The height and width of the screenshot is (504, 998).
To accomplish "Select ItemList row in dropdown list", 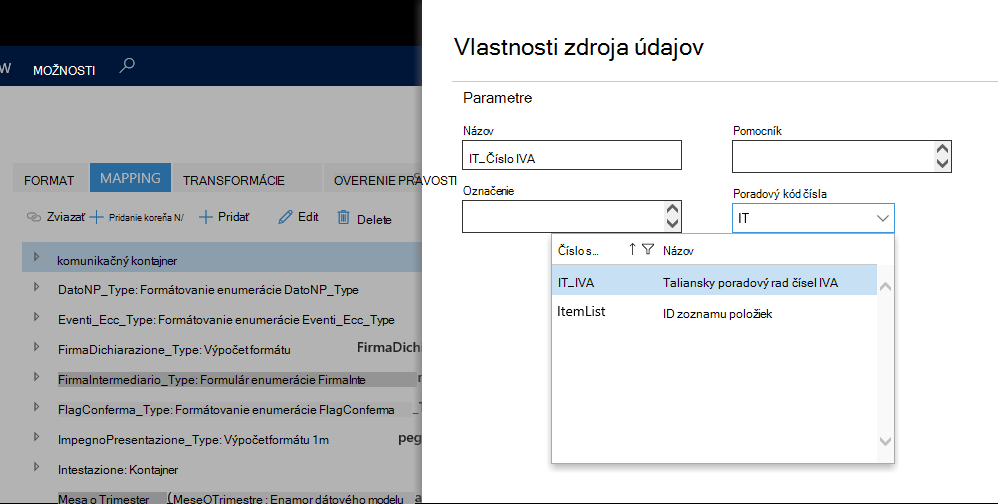I will [x=714, y=312].
